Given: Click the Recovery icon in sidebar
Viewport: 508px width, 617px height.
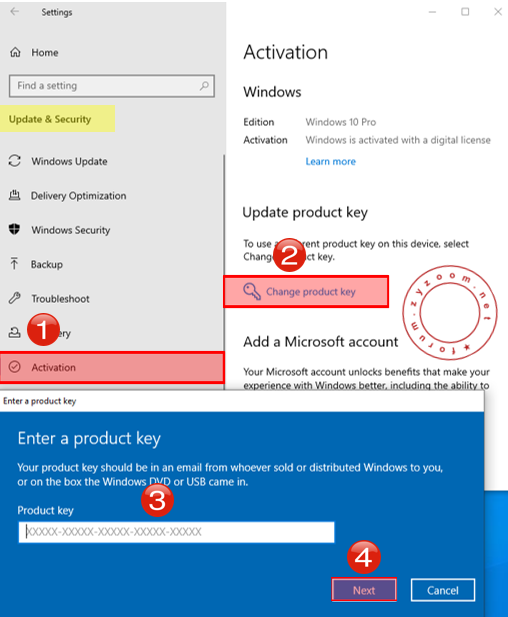Looking at the screenshot, I should (x=15, y=333).
